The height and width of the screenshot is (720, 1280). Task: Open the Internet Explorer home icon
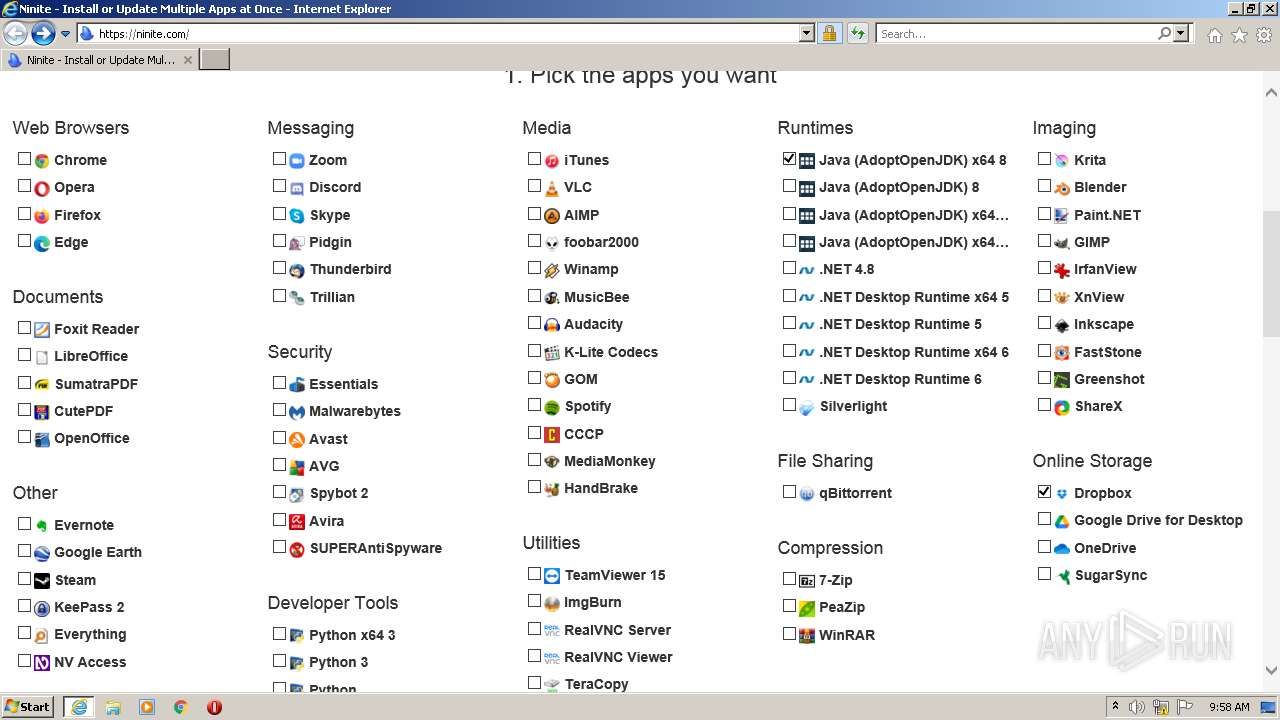click(x=1214, y=34)
